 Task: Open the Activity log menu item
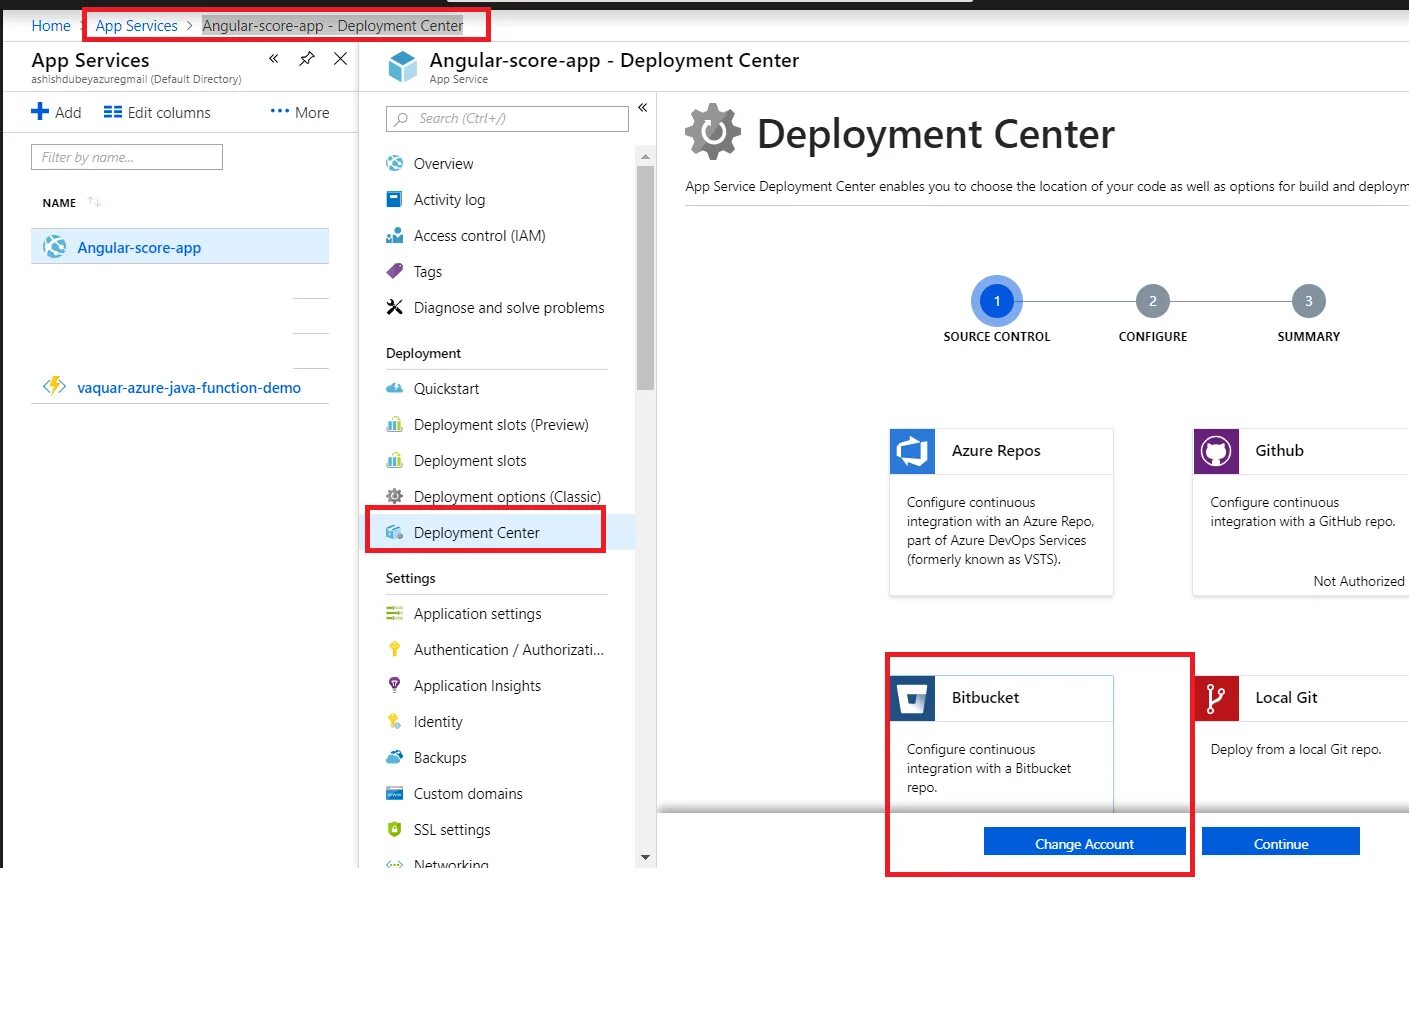[449, 200]
